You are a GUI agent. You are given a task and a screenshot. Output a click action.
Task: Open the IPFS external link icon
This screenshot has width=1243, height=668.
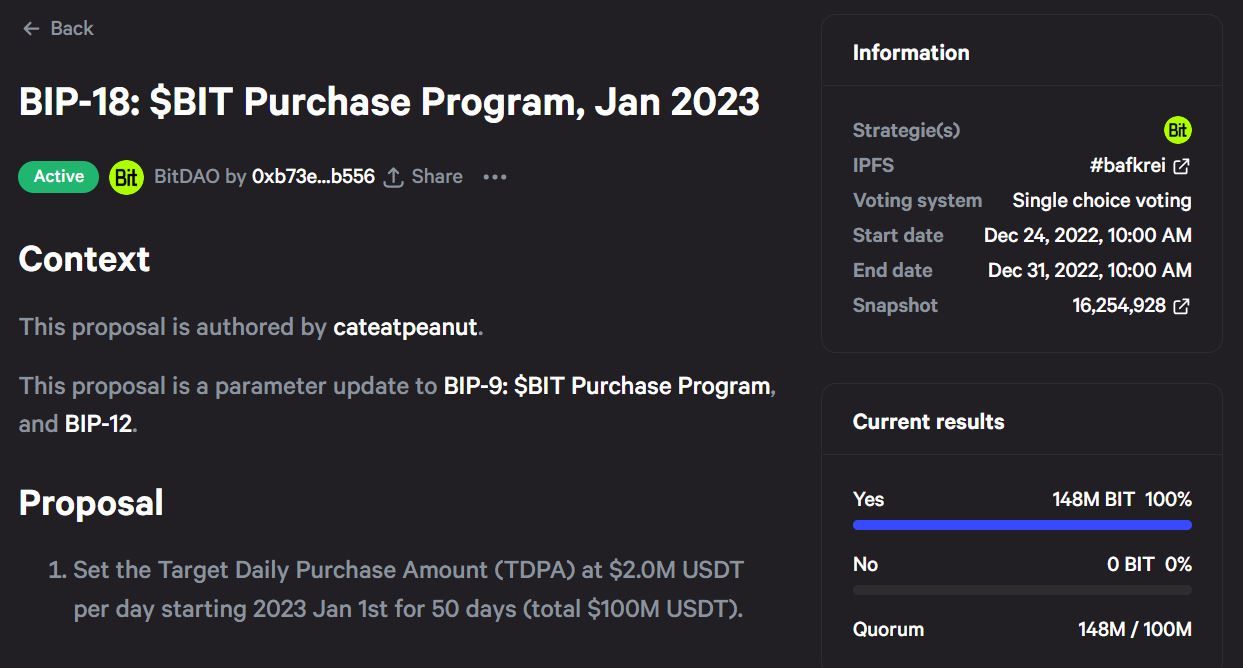1181,166
